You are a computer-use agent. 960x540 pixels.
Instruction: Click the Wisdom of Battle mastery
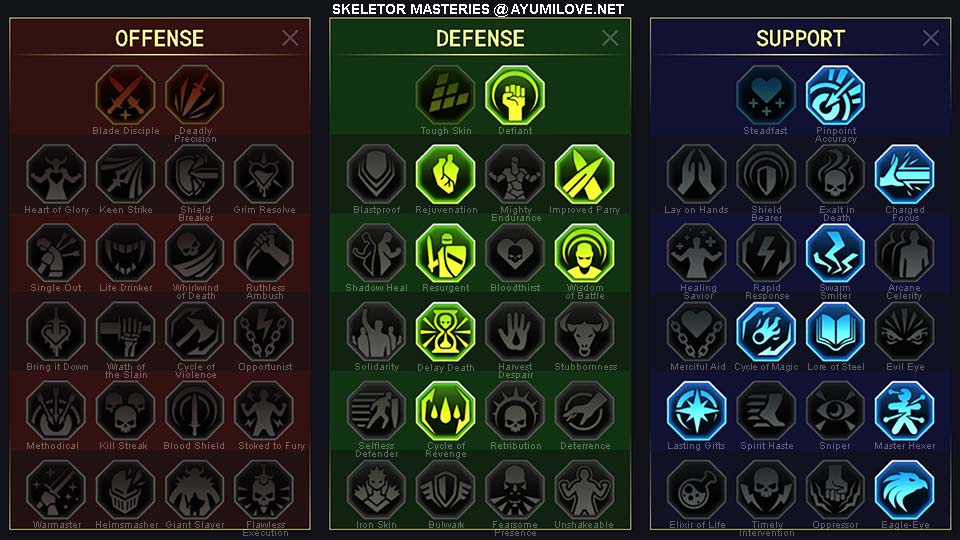click(x=585, y=253)
